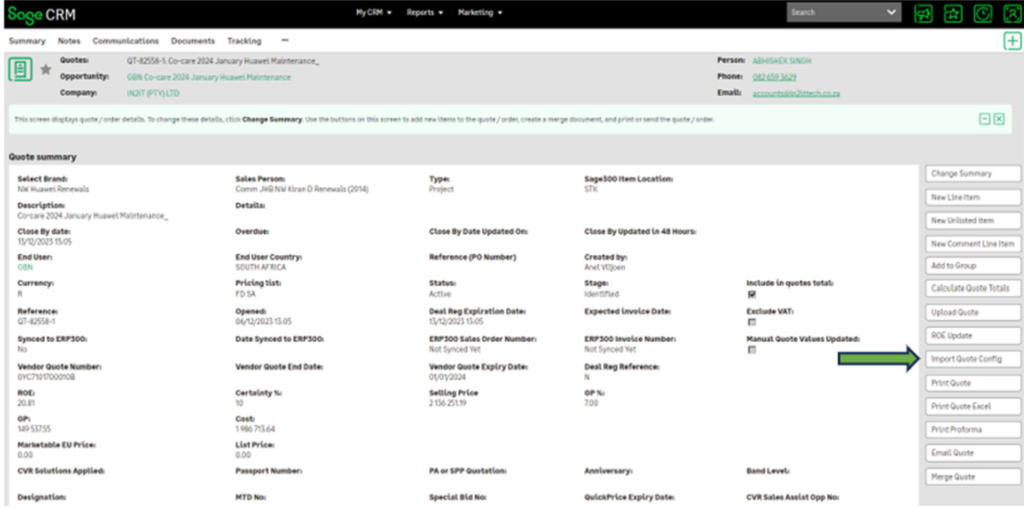
Task: Check Manual Quote Values Updated box
Action: 752,350
